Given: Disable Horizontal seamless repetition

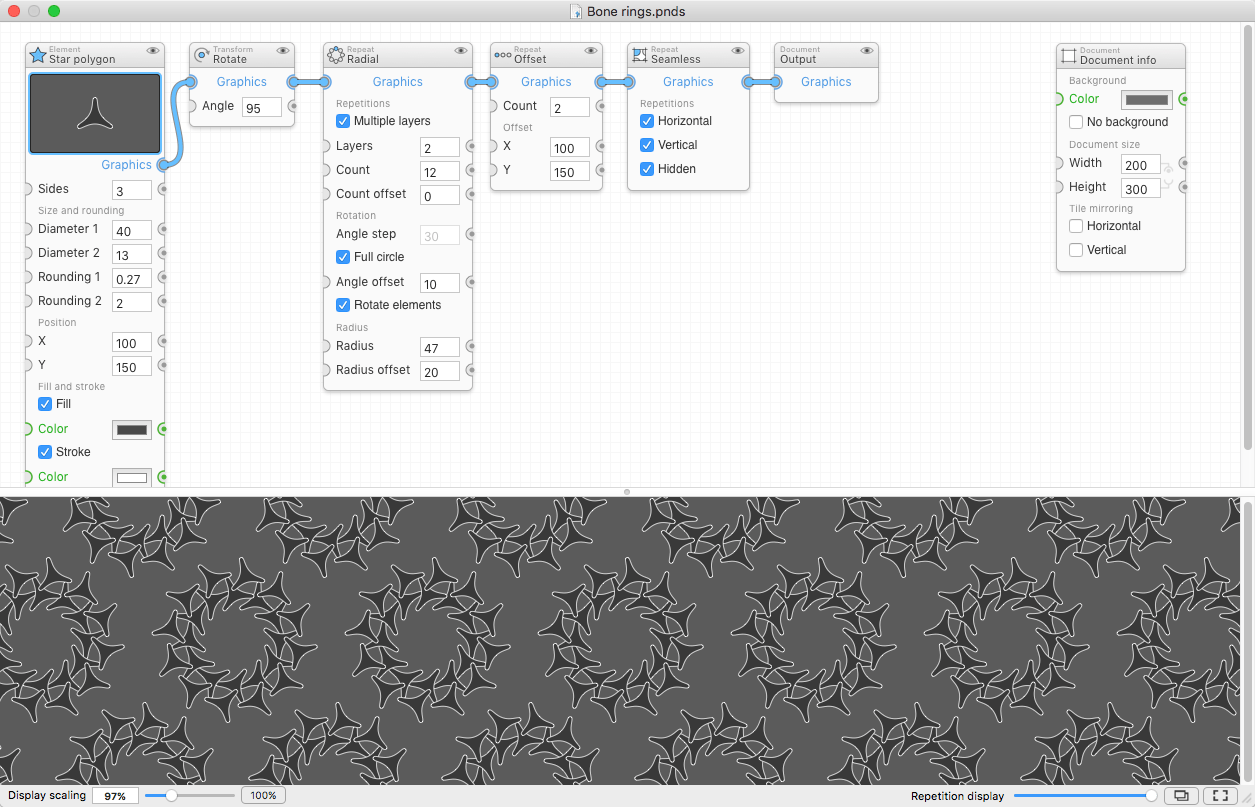Looking at the screenshot, I should [x=647, y=121].
